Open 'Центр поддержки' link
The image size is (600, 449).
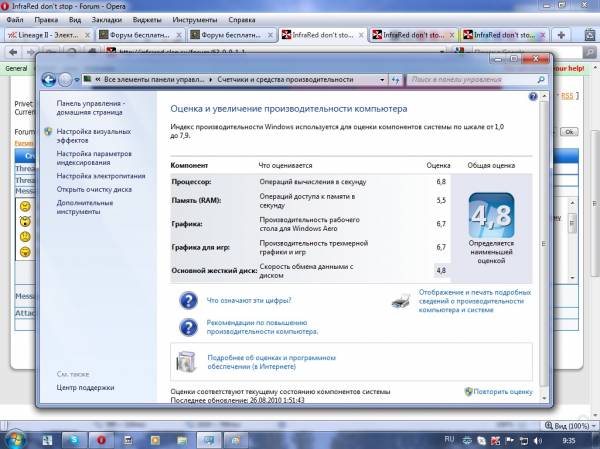(85, 388)
